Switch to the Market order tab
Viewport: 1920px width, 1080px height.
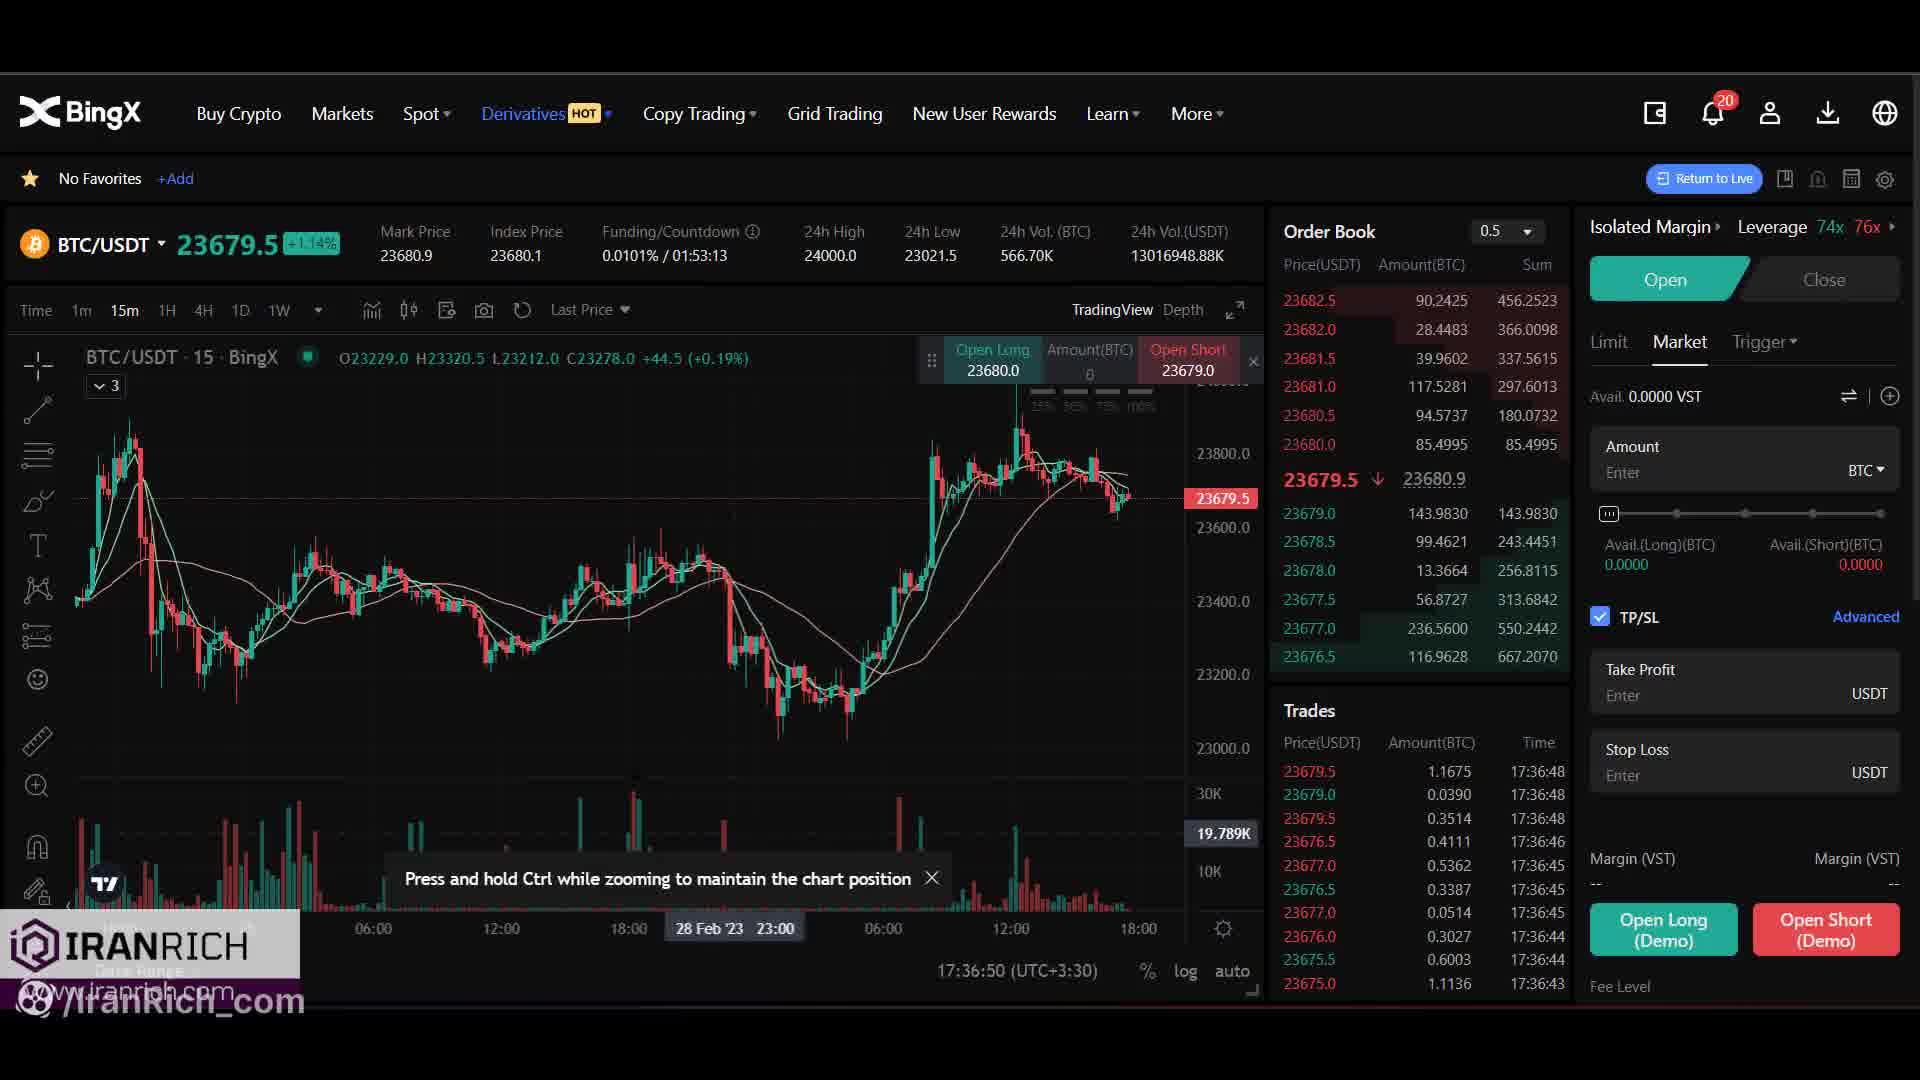coord(1679,341)
